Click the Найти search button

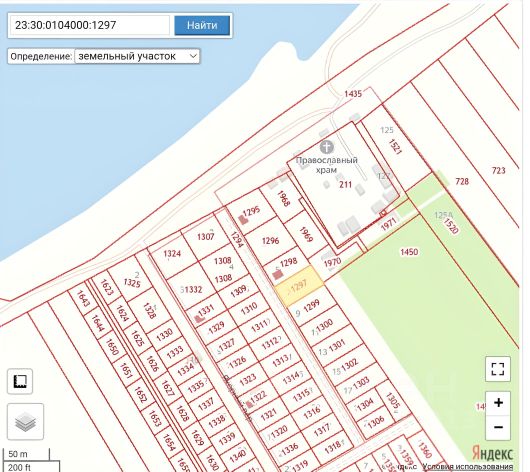202,25
